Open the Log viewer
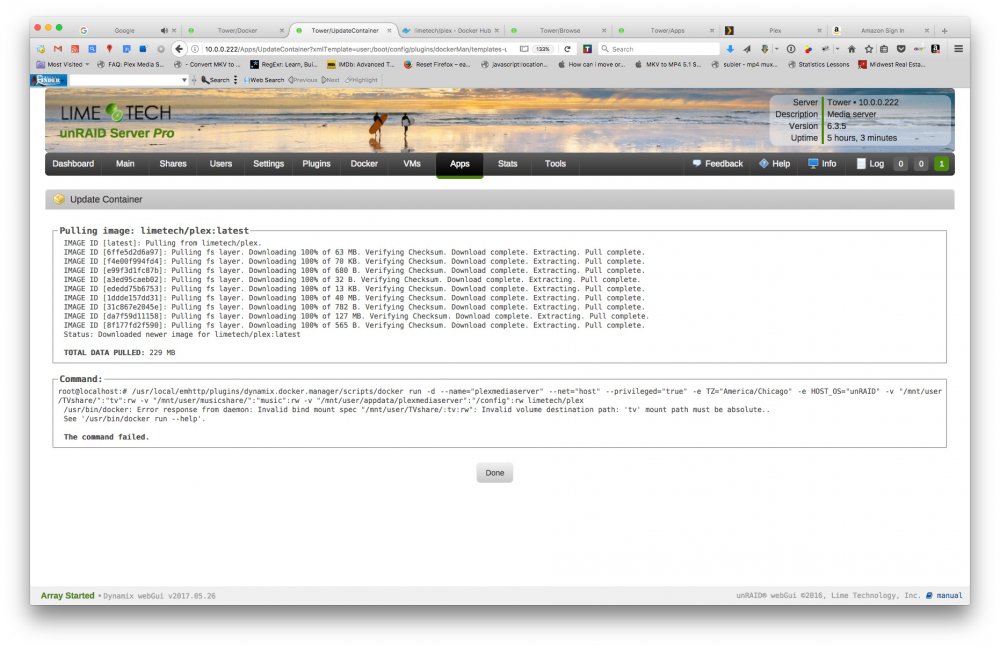This screenshot has height=648, width=1000. coord(870,164)
